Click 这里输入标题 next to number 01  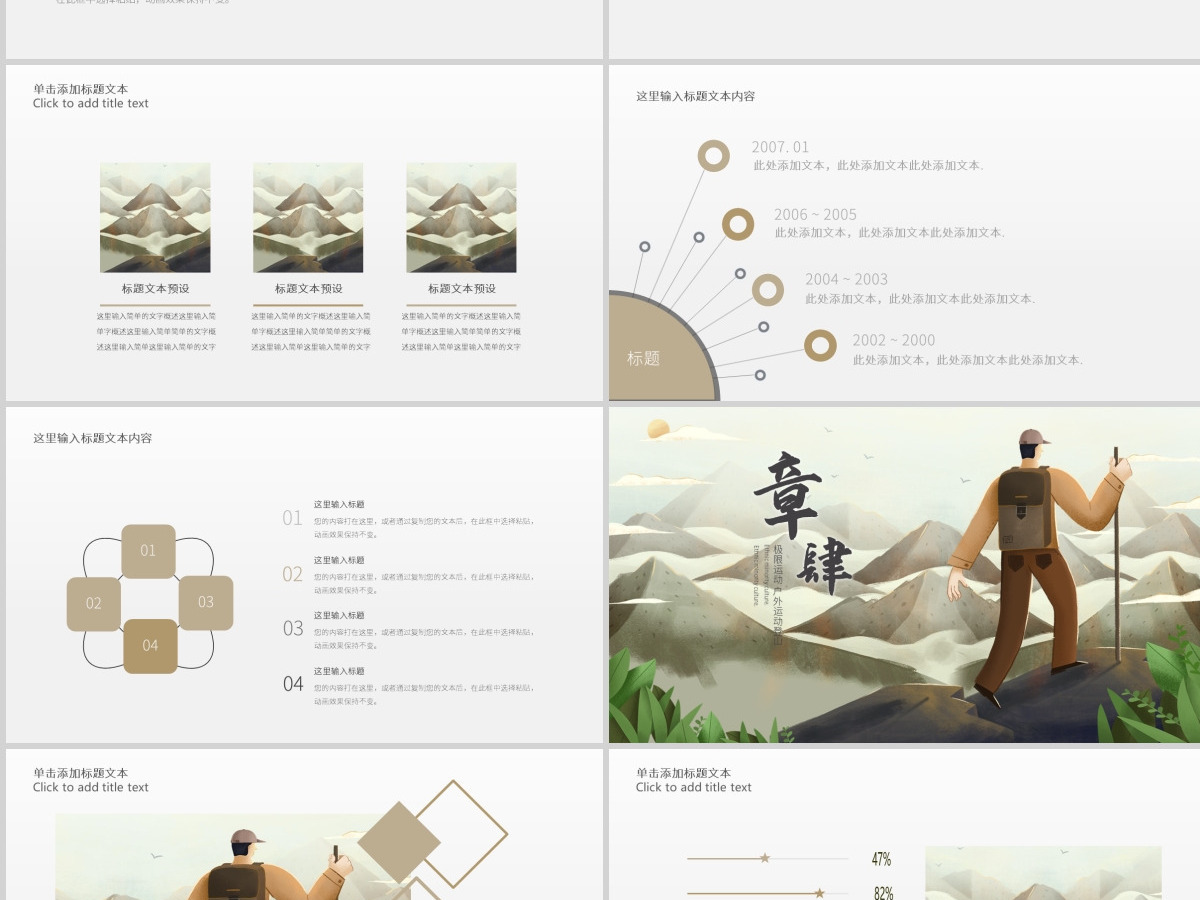point(339,505)
